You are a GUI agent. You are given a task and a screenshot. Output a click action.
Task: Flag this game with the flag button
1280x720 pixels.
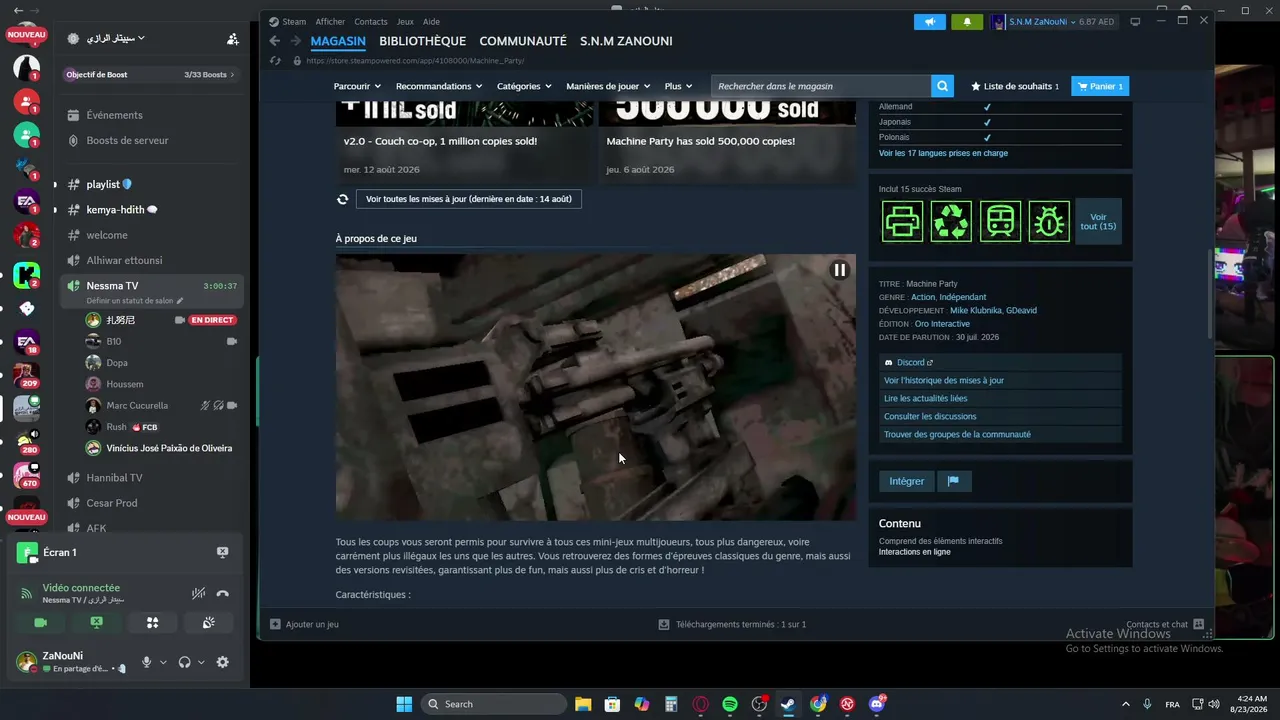point(953,481)
